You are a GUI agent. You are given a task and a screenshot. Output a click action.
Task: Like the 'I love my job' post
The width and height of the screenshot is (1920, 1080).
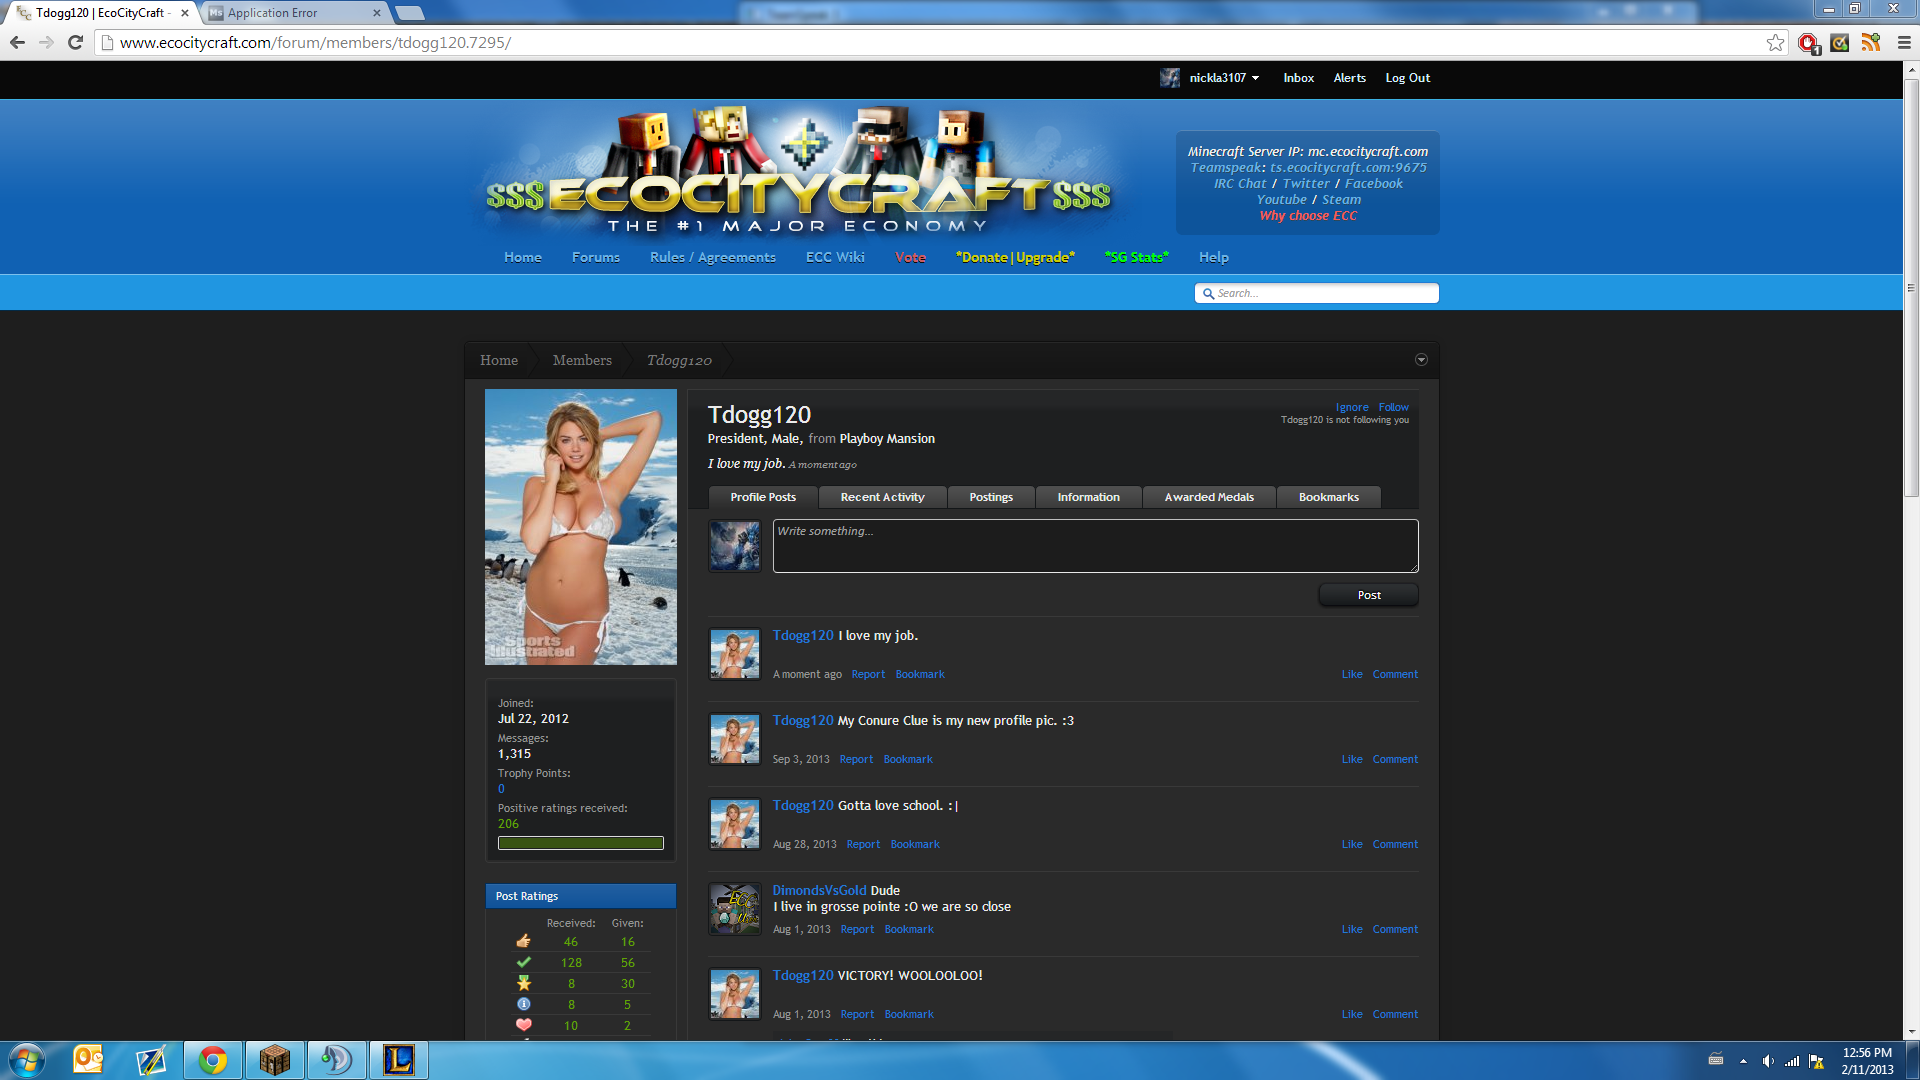tap(1351, 674)
